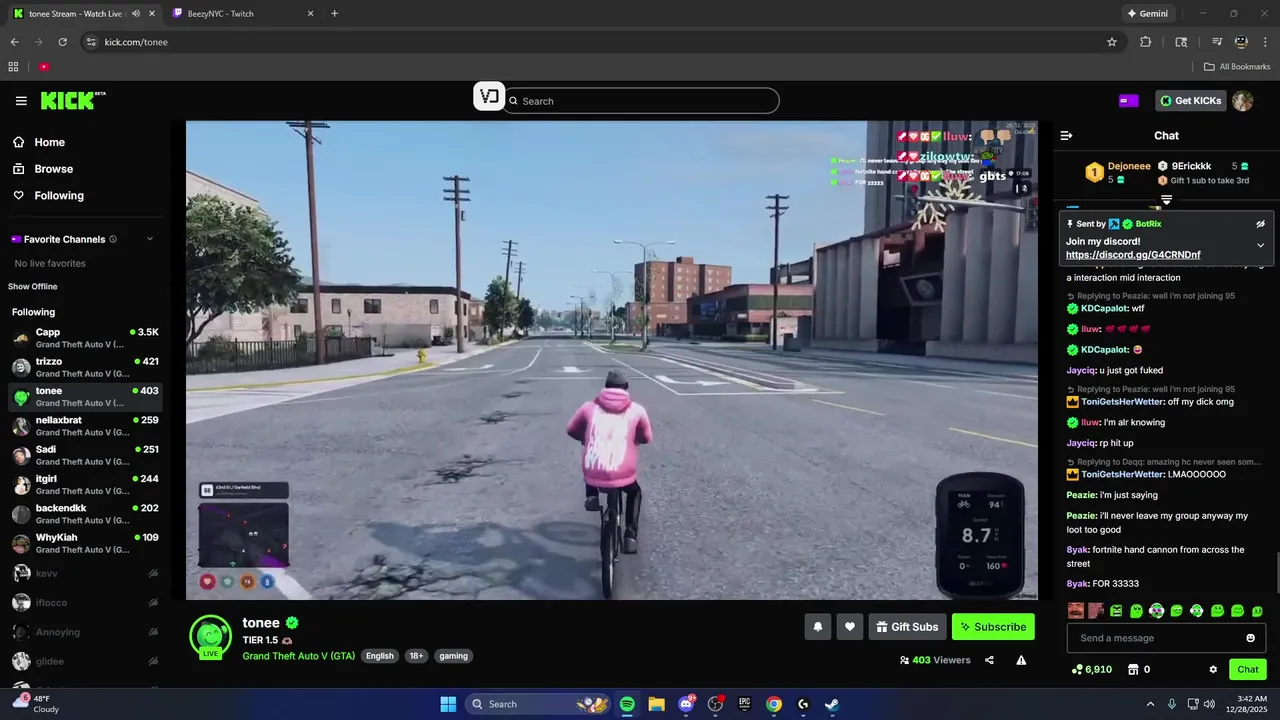The height and width of the screenshot is (720, 1280).
Task: Switch to the BeezyNYC - Twitch tab
Action: click(x=243, y=14)
